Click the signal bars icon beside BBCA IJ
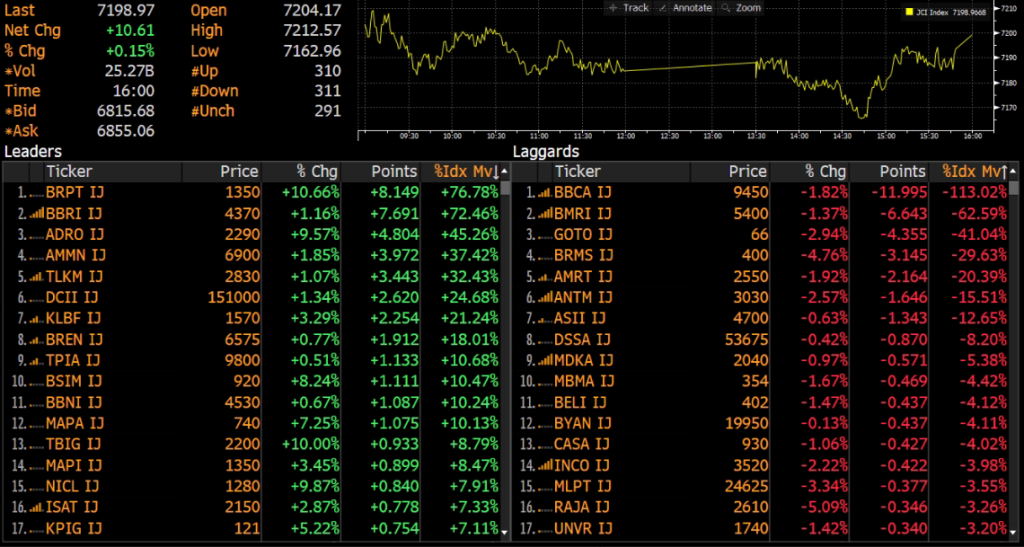 click(x=545, y=193)
